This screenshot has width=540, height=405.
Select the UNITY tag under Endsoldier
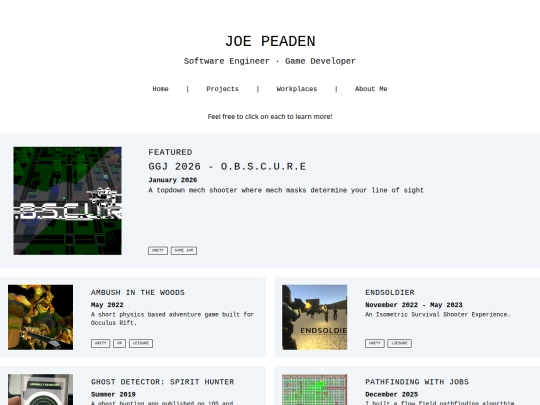[375, 343]
